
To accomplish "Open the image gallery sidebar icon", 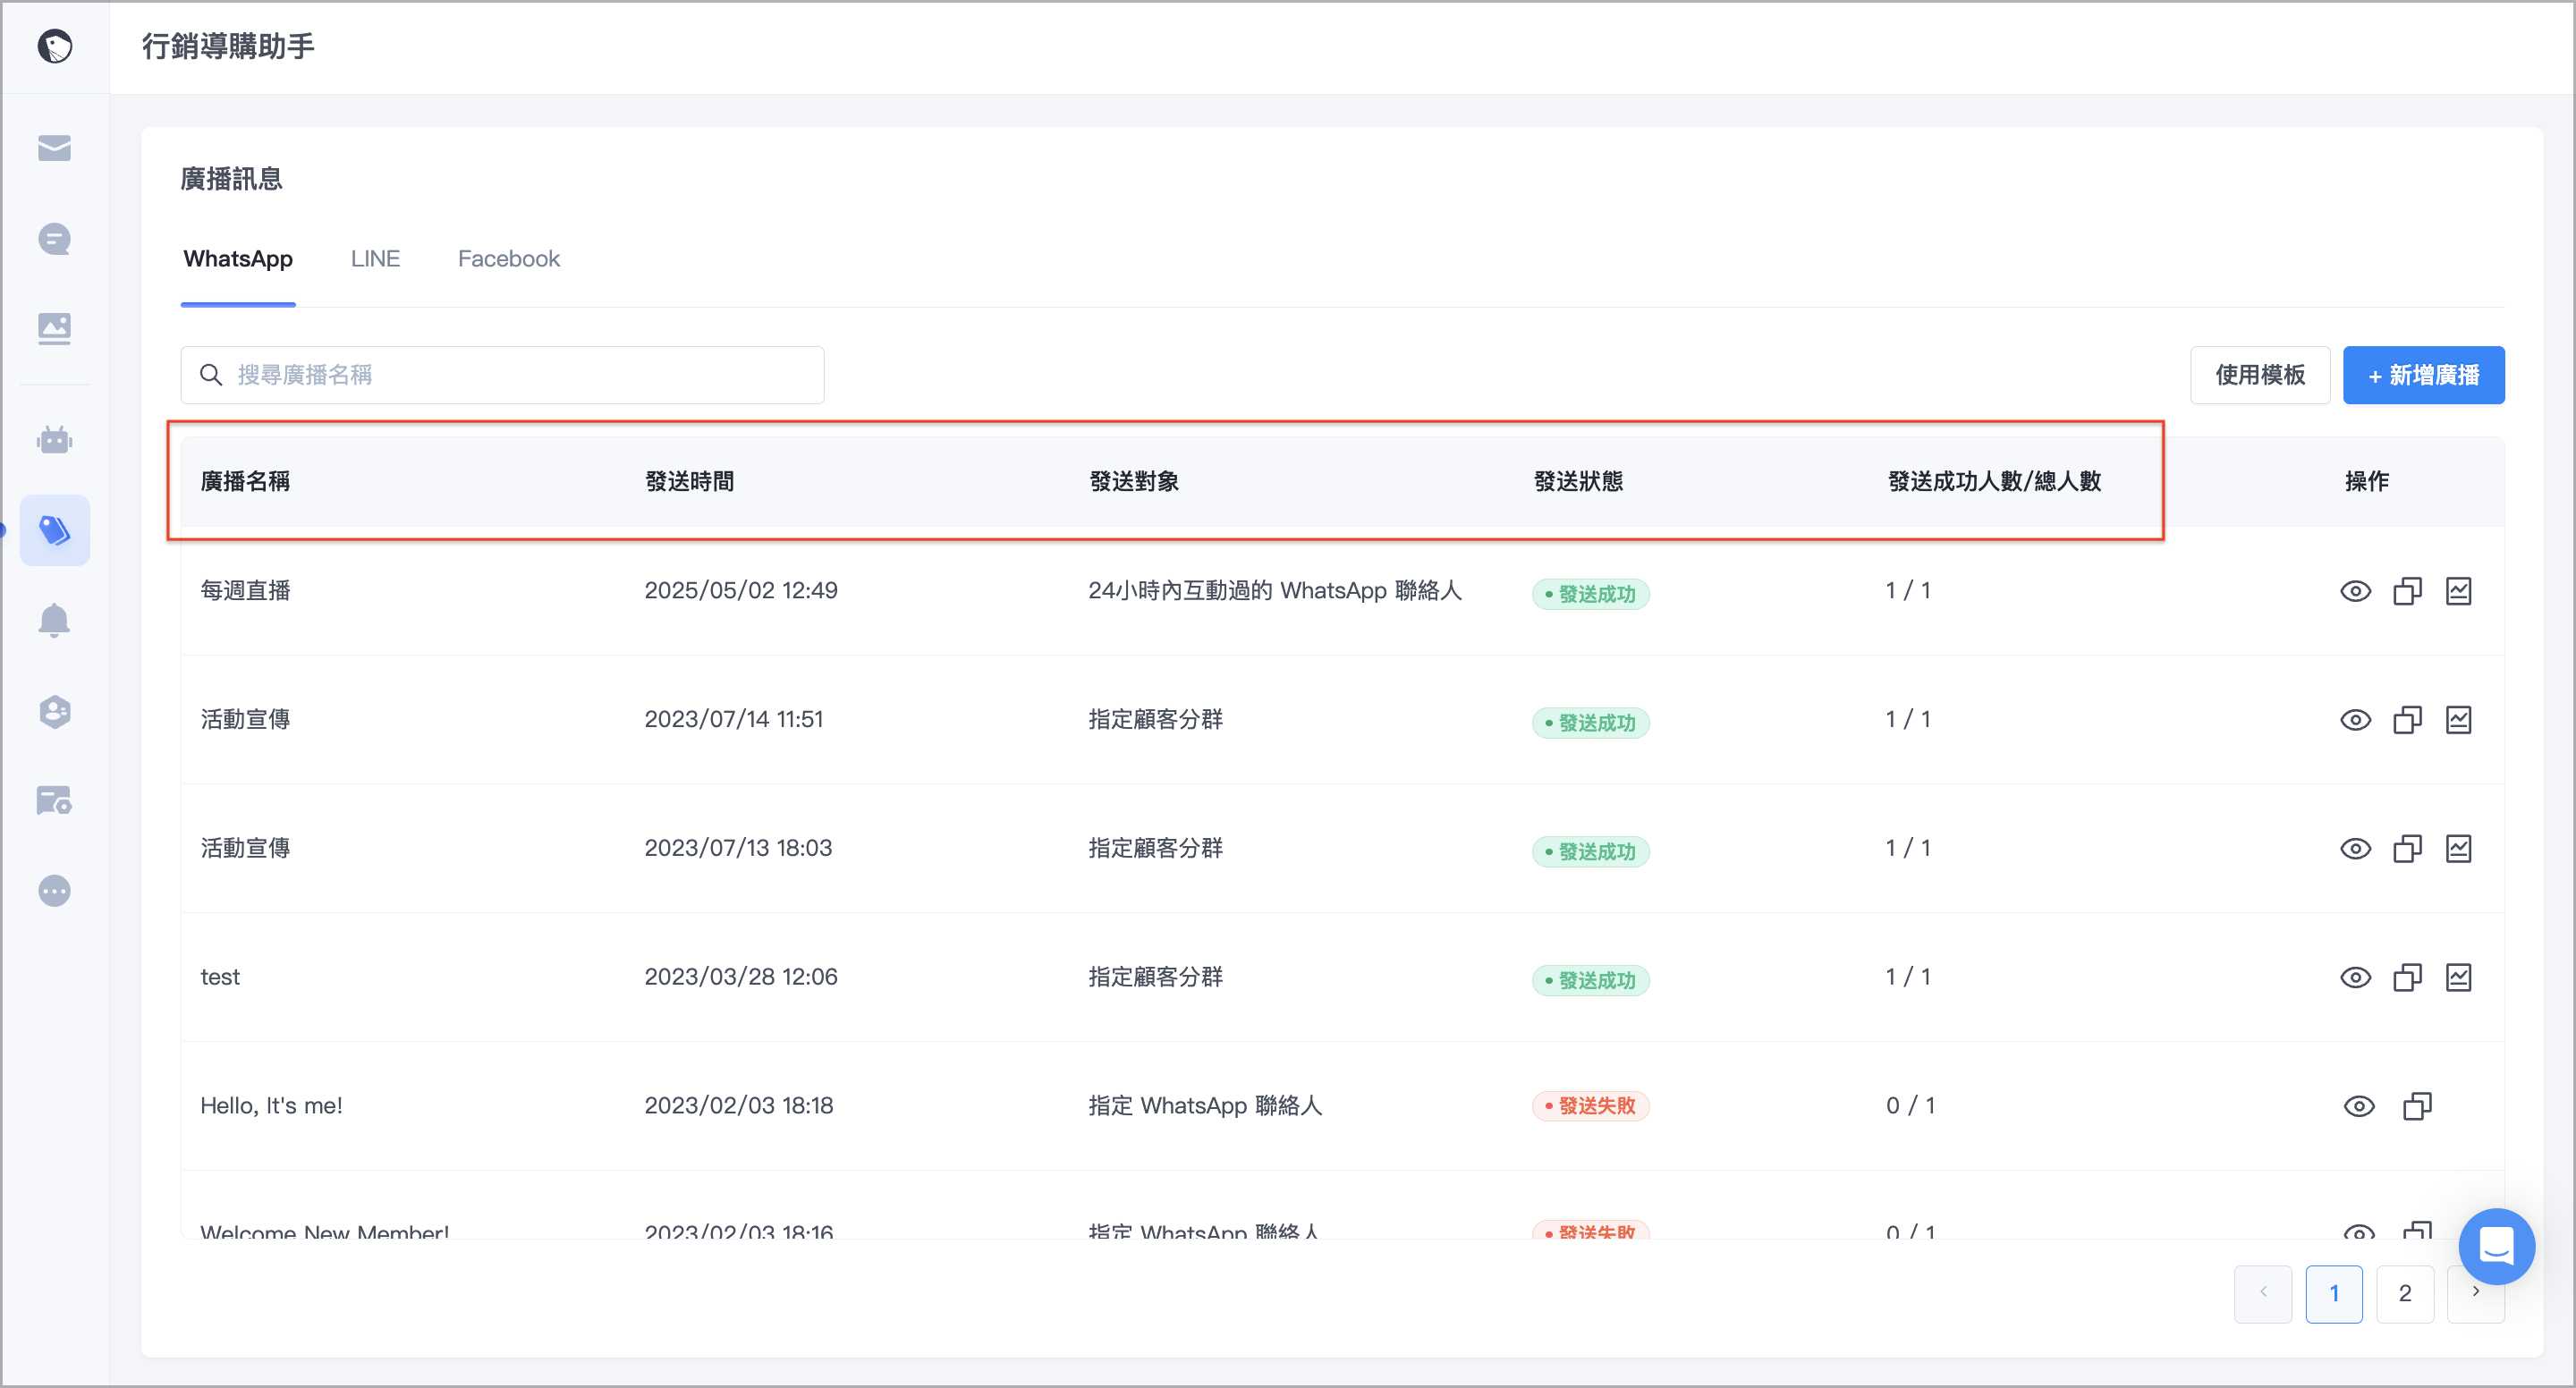I will pyautogui.click(x=55, y=329).
